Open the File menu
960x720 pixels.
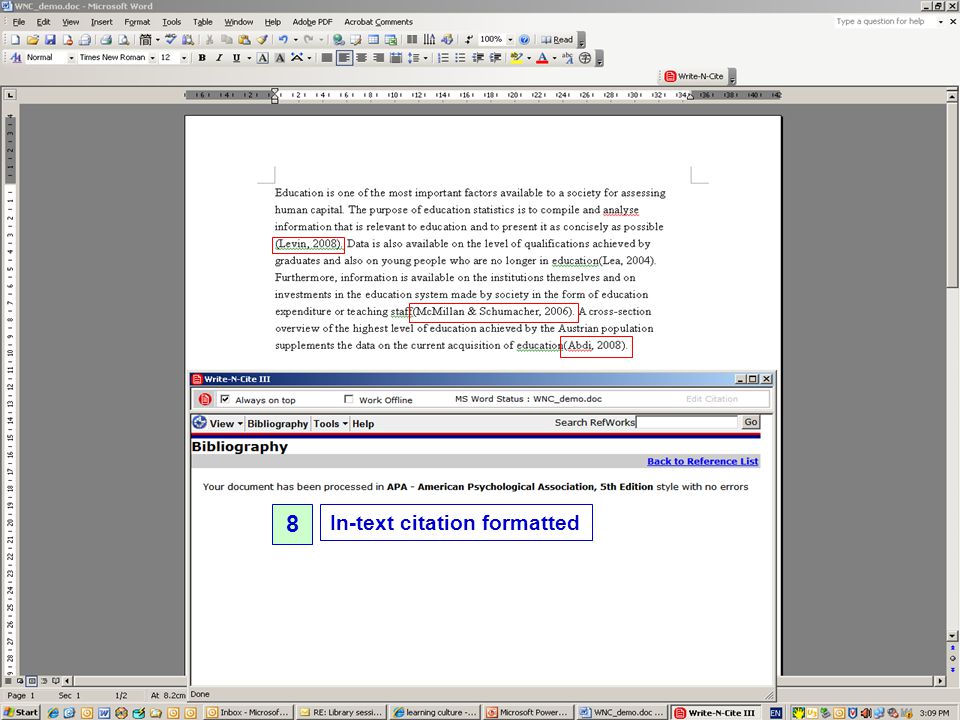pyautogui.click(x=19, y=22)
